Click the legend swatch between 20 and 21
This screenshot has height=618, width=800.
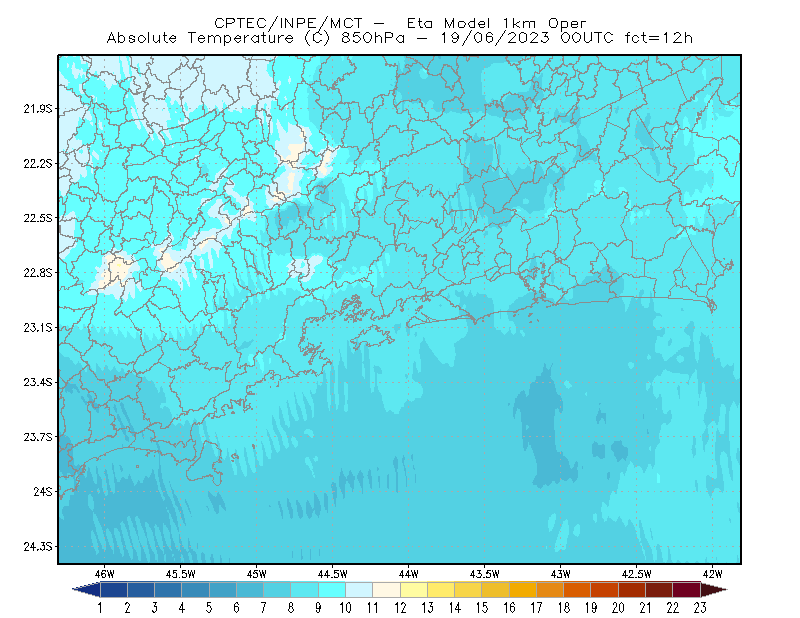(632, 590)
